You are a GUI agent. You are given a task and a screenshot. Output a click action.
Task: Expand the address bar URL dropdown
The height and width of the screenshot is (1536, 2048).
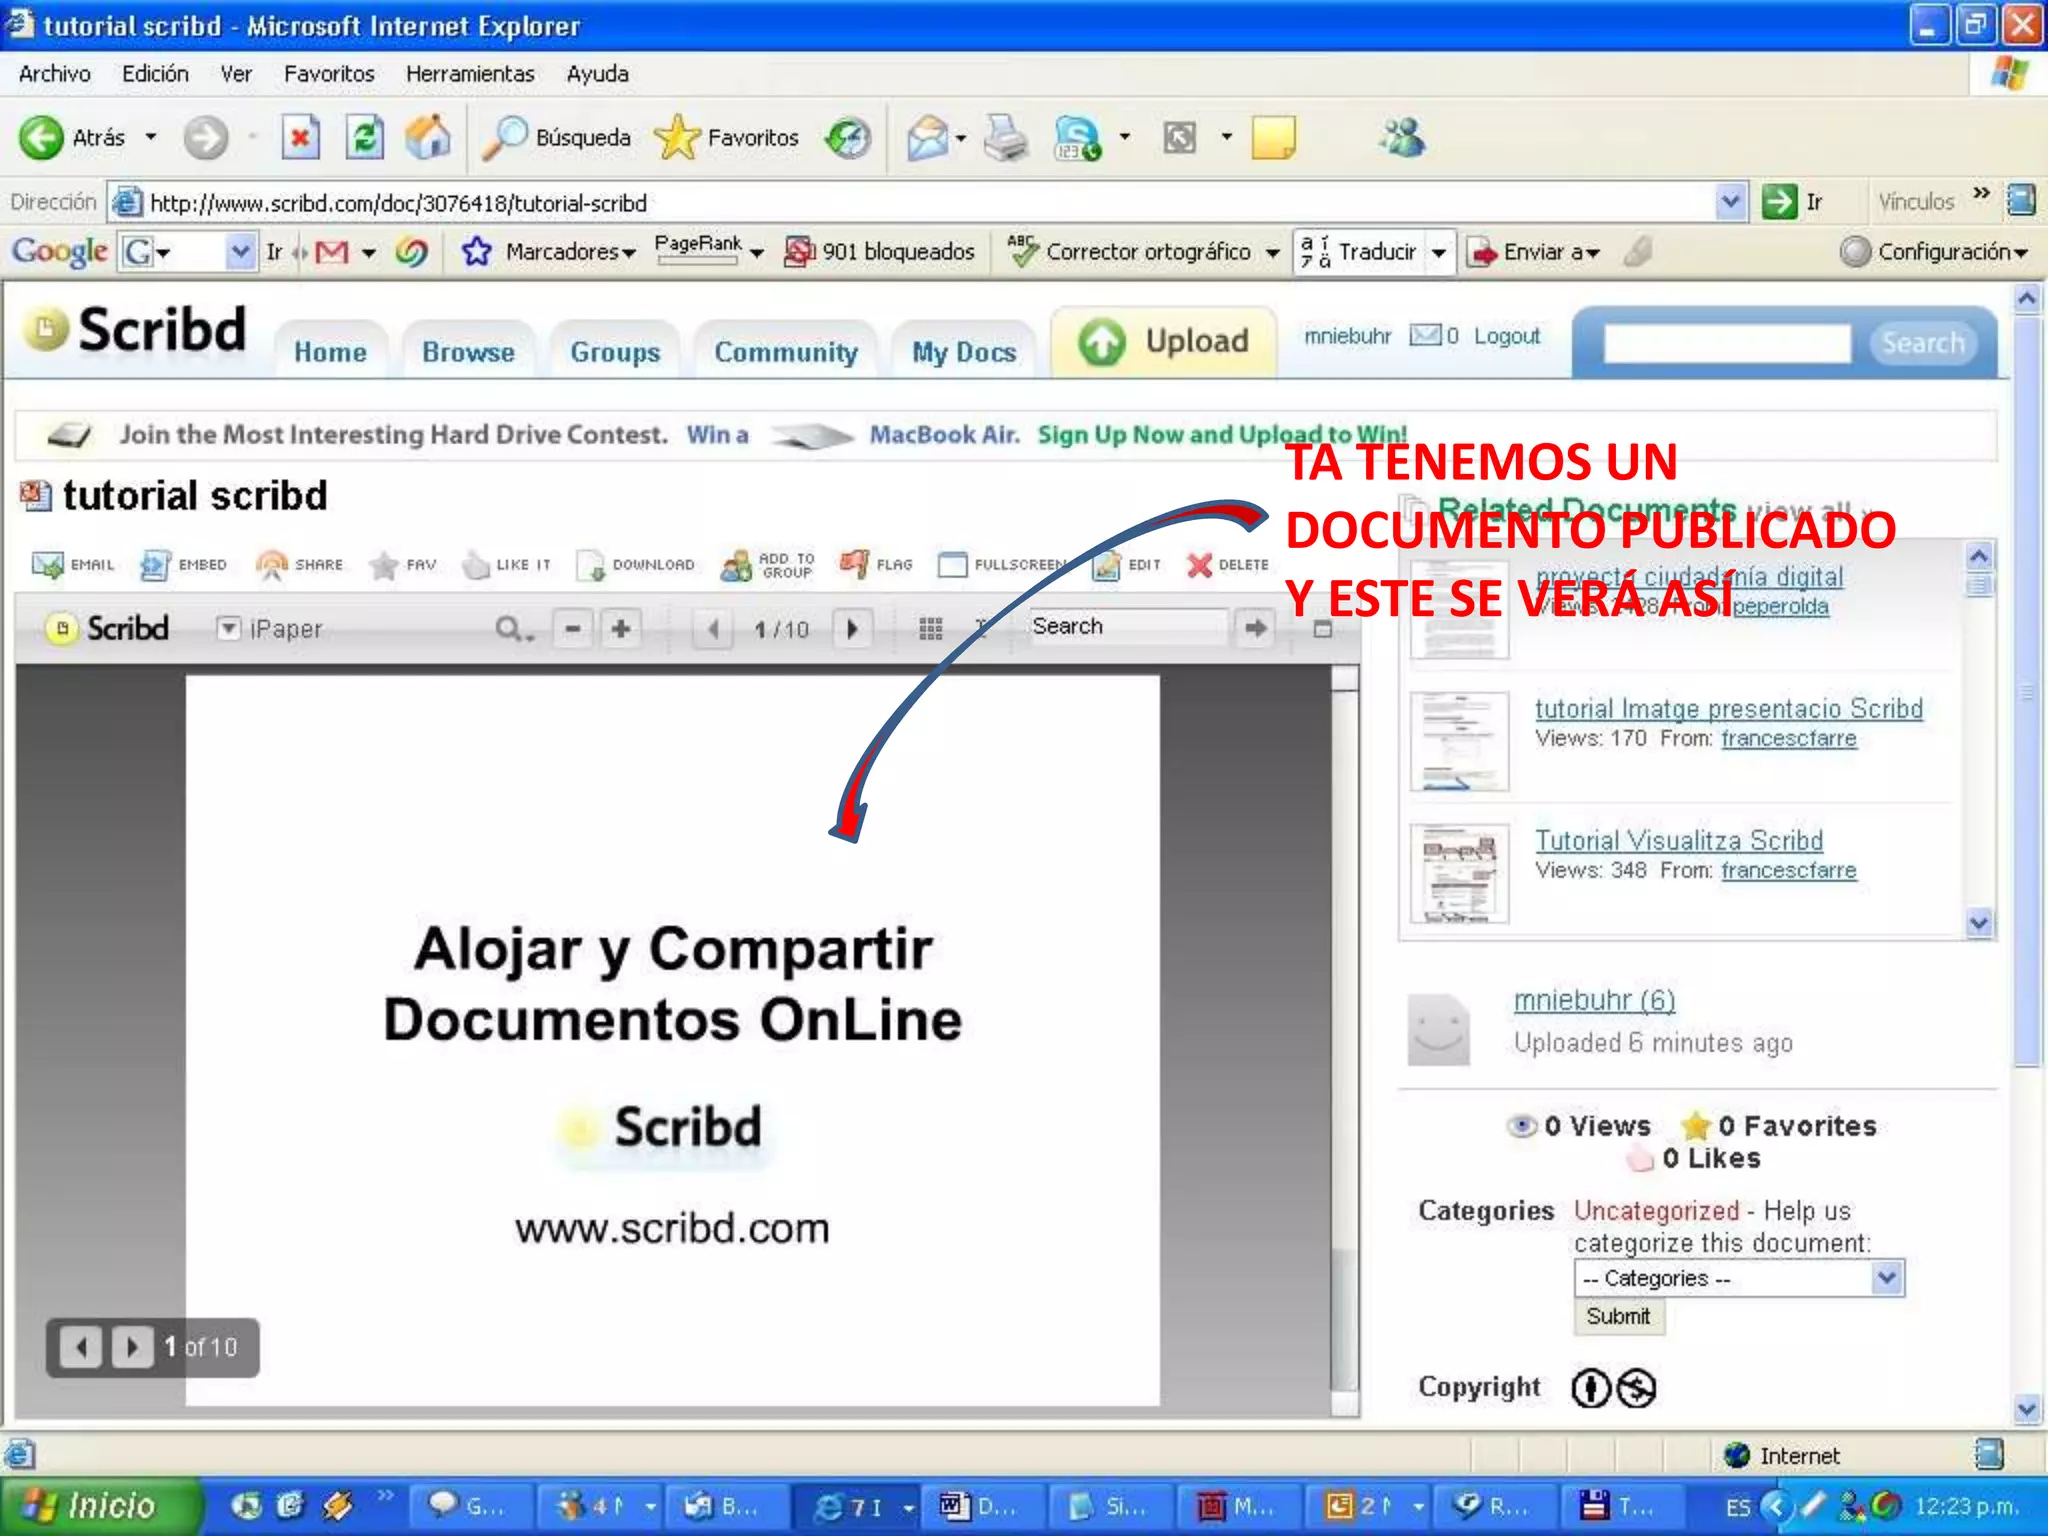click(x=1731, y=203)
